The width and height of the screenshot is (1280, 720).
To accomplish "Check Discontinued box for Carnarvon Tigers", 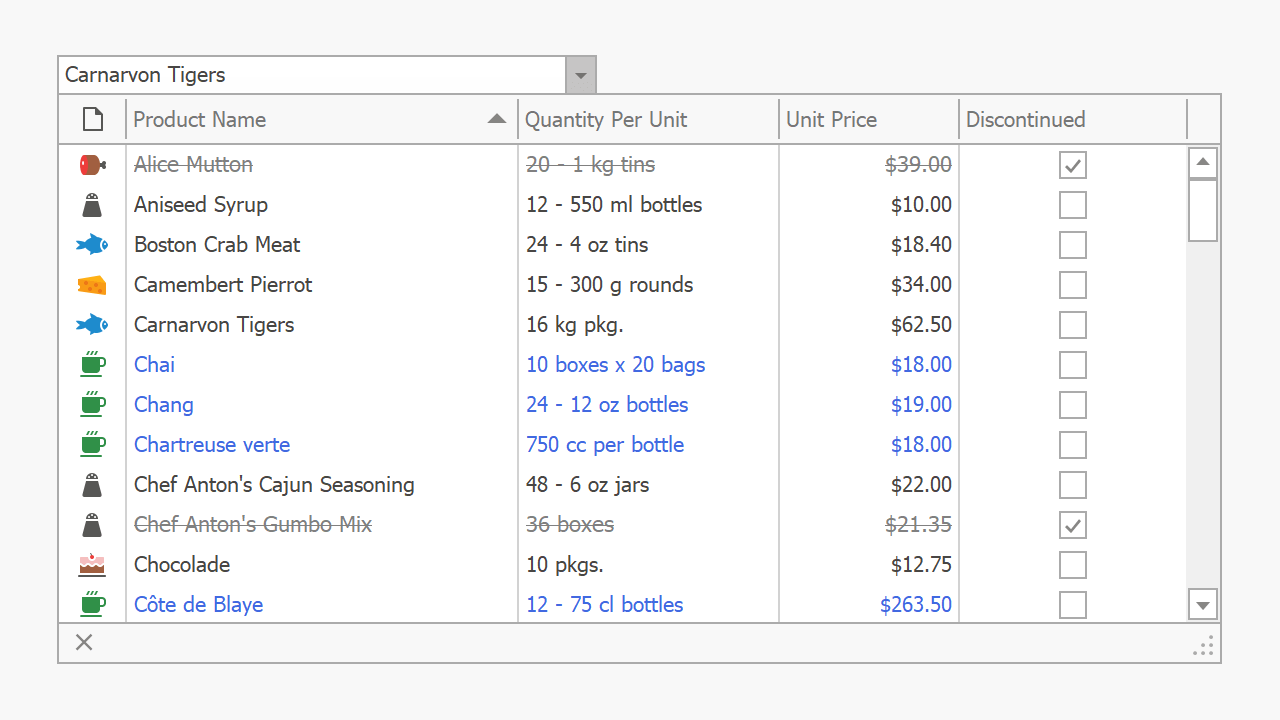I will pos(1072,325).
